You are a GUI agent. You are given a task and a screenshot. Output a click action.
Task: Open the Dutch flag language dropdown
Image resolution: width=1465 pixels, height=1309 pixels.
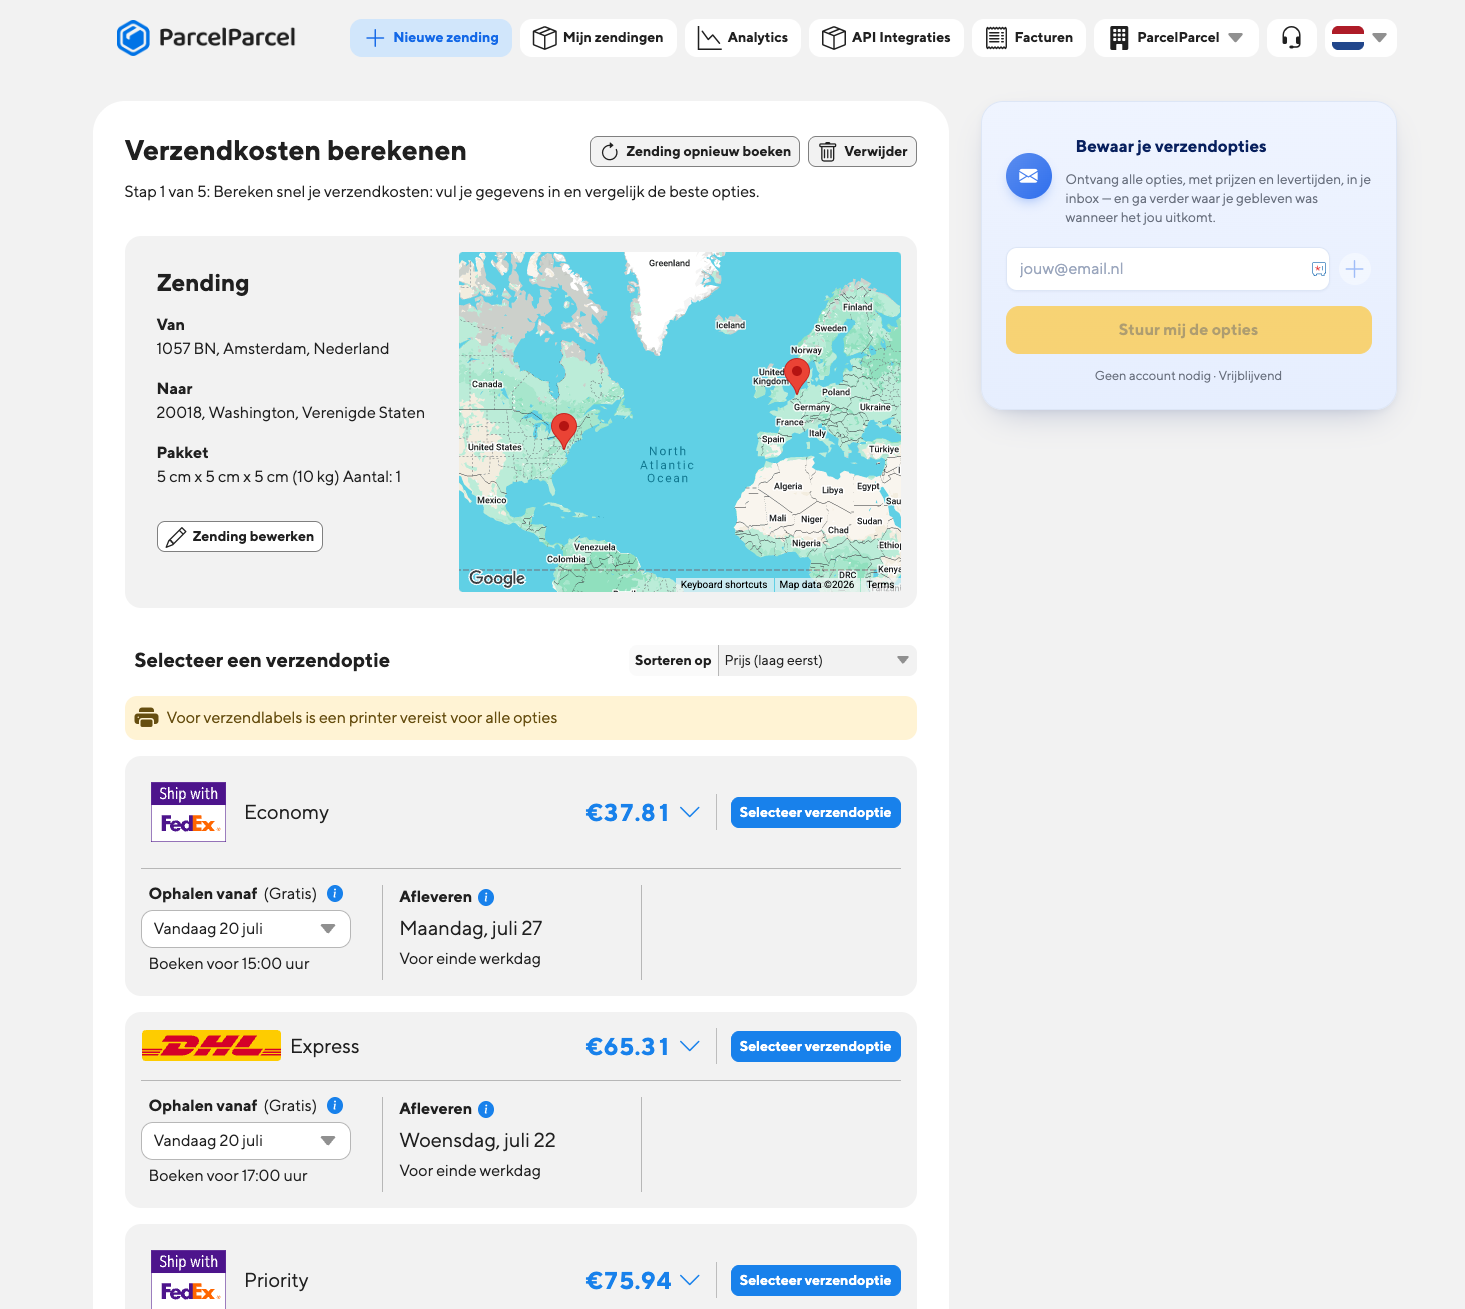(x=1361, y=38)
